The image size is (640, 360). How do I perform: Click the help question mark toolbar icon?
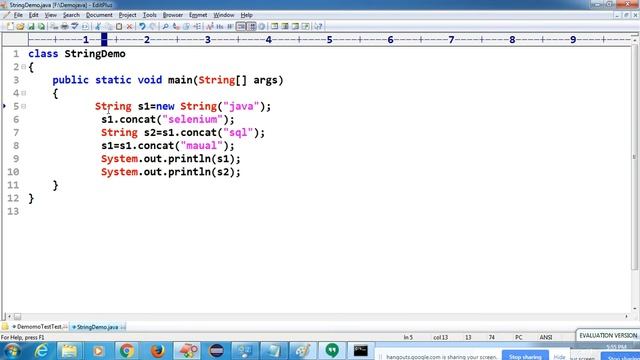point(318,27)
